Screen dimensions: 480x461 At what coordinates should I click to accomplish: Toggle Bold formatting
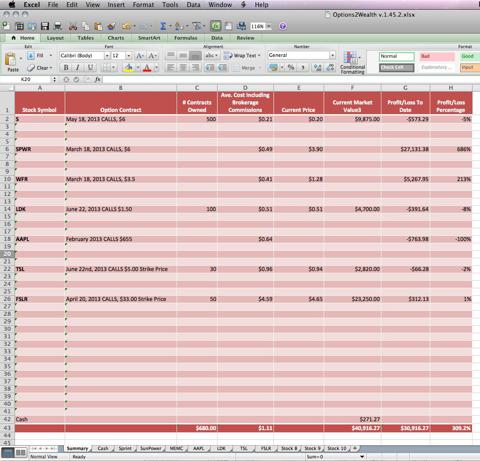coord(66,68)
